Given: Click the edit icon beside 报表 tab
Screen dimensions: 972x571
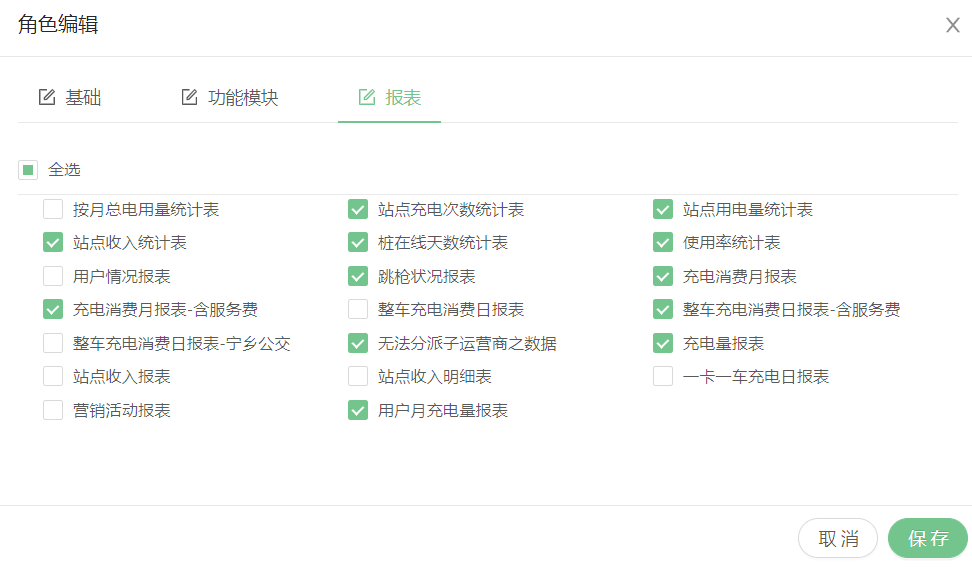Looking at the screenshot, I should [x=367, y=97].
